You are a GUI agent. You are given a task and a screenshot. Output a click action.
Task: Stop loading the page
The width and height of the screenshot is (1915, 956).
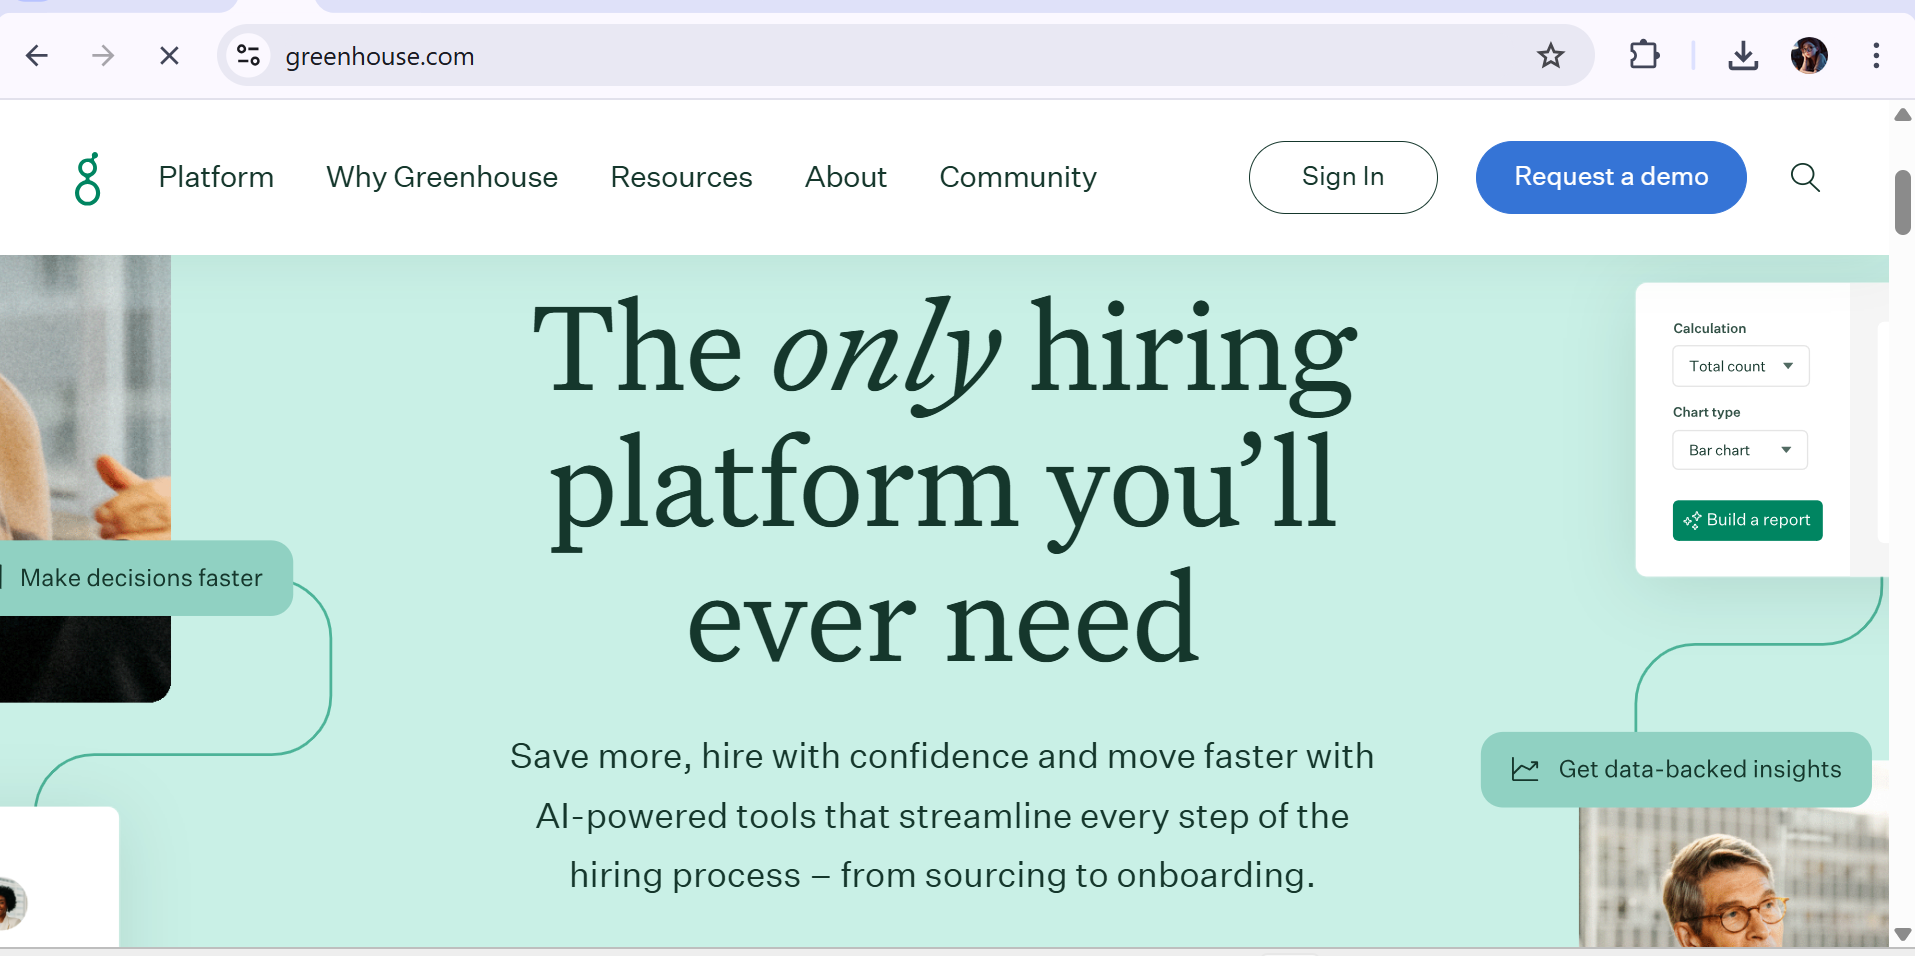tap(169, 56)
